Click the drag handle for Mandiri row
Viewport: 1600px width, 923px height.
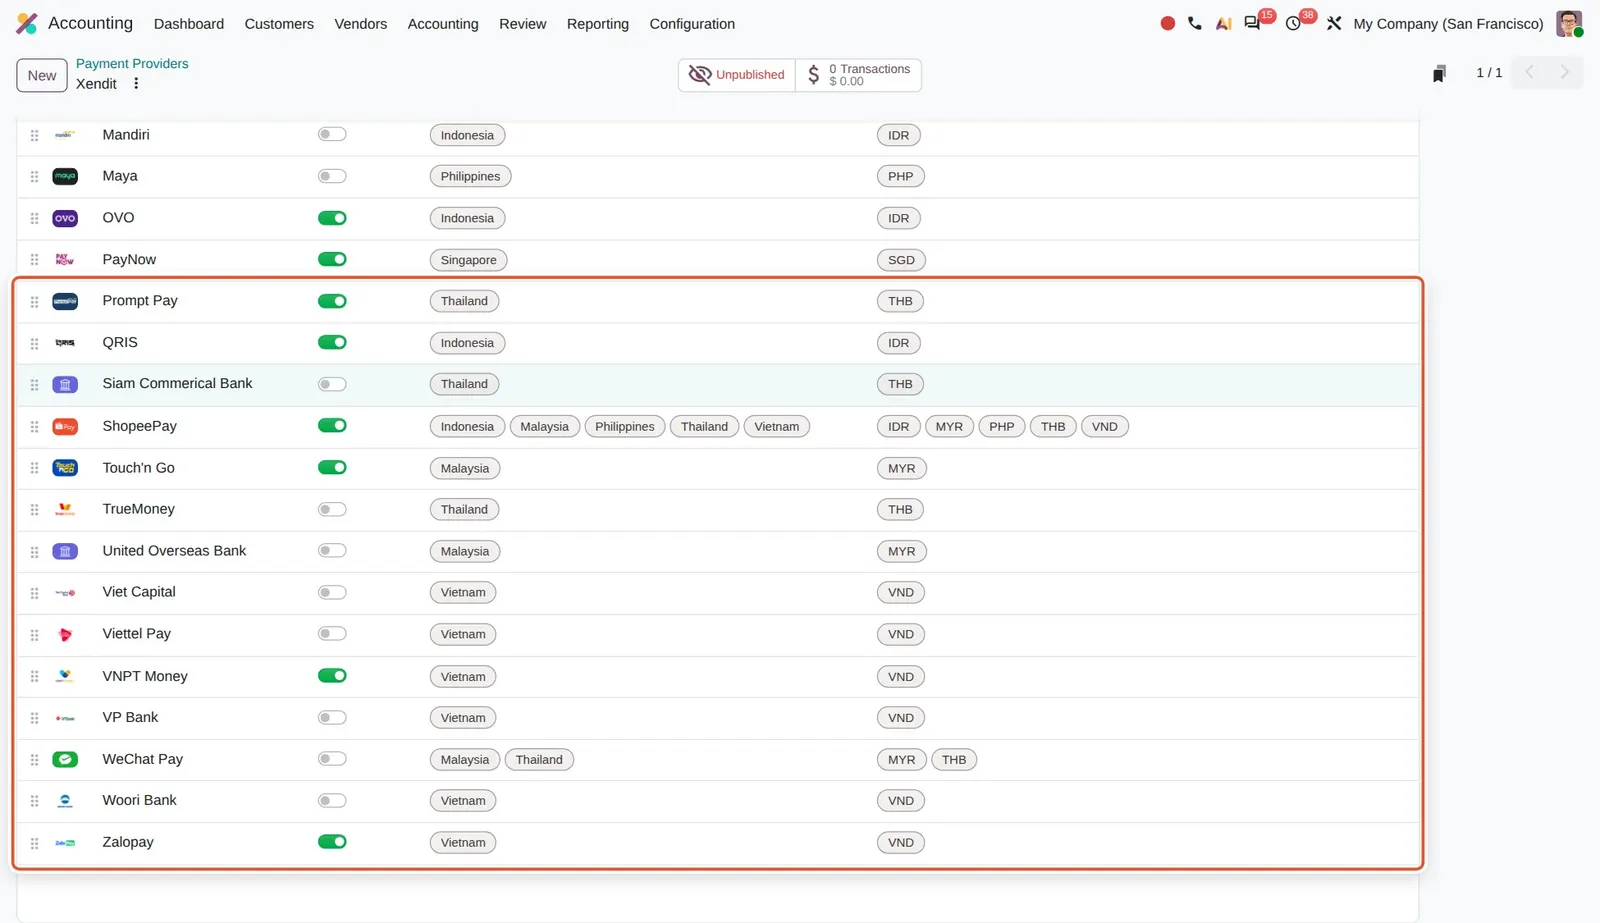[34, 135]
